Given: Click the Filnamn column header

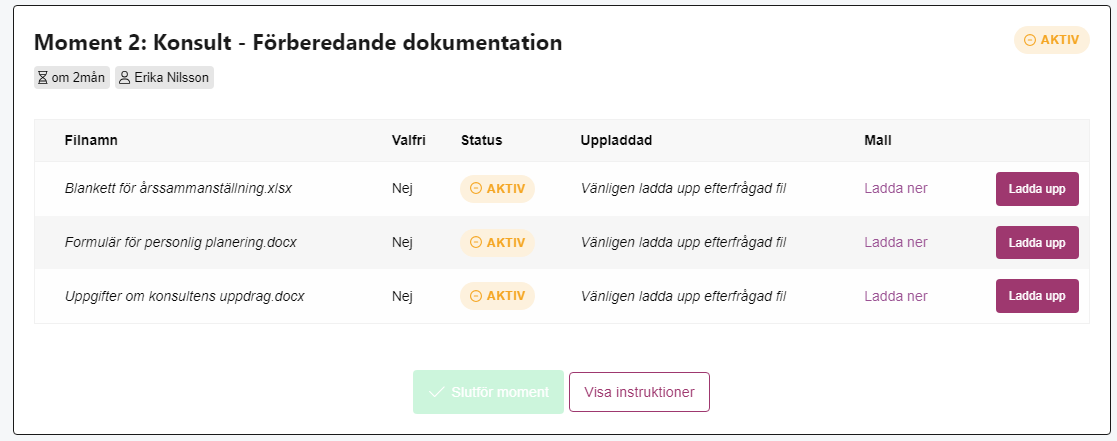Looking at the screenshot, I should pos(91,140).
